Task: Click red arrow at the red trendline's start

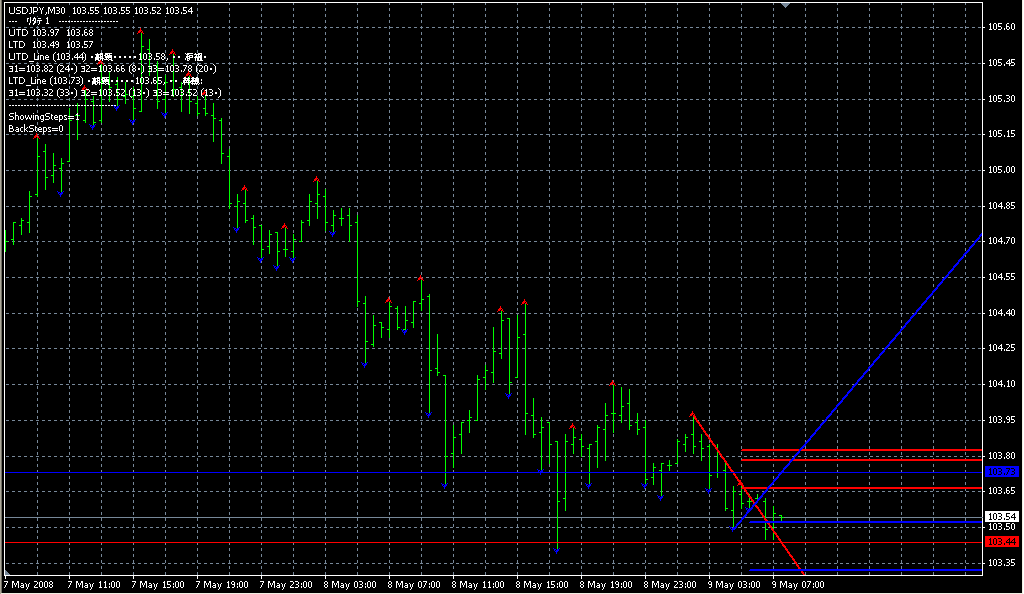Action: [692, 413]
